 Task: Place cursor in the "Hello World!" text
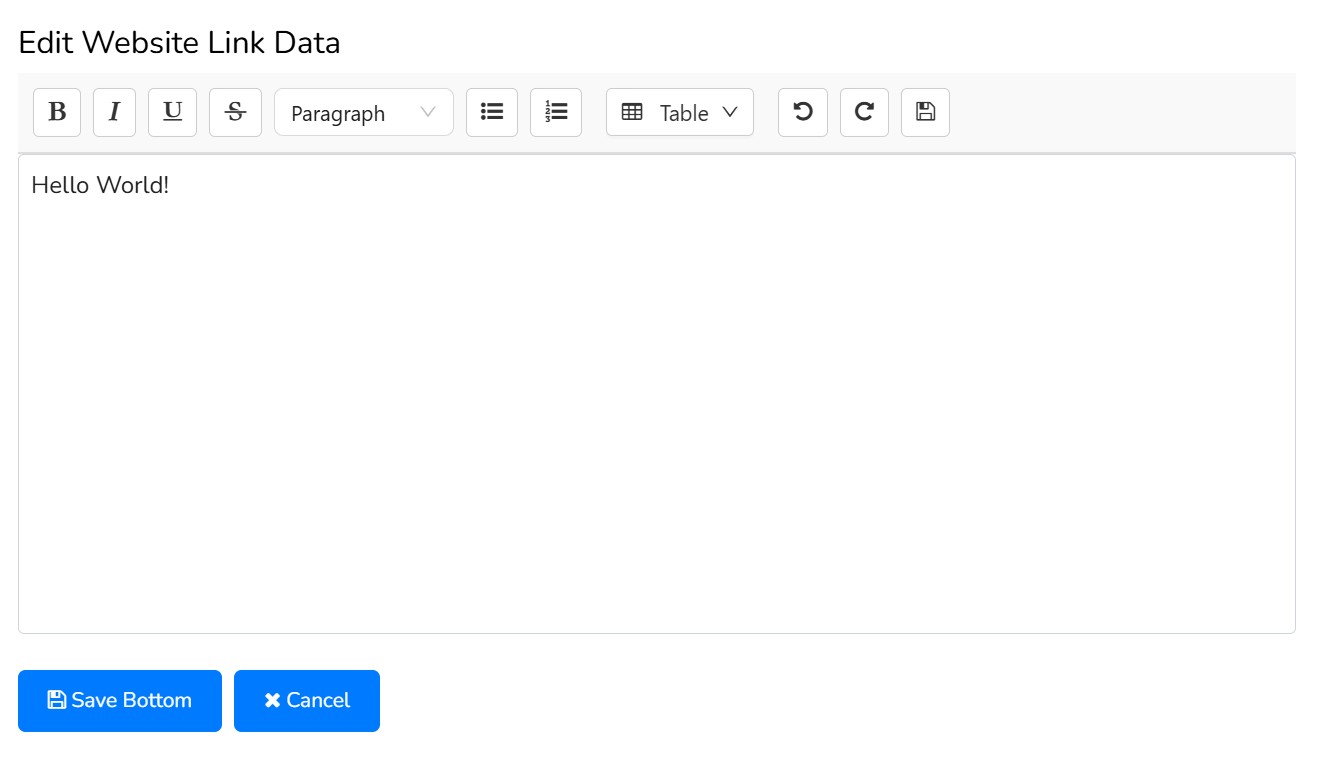click(x=100, y=185)
